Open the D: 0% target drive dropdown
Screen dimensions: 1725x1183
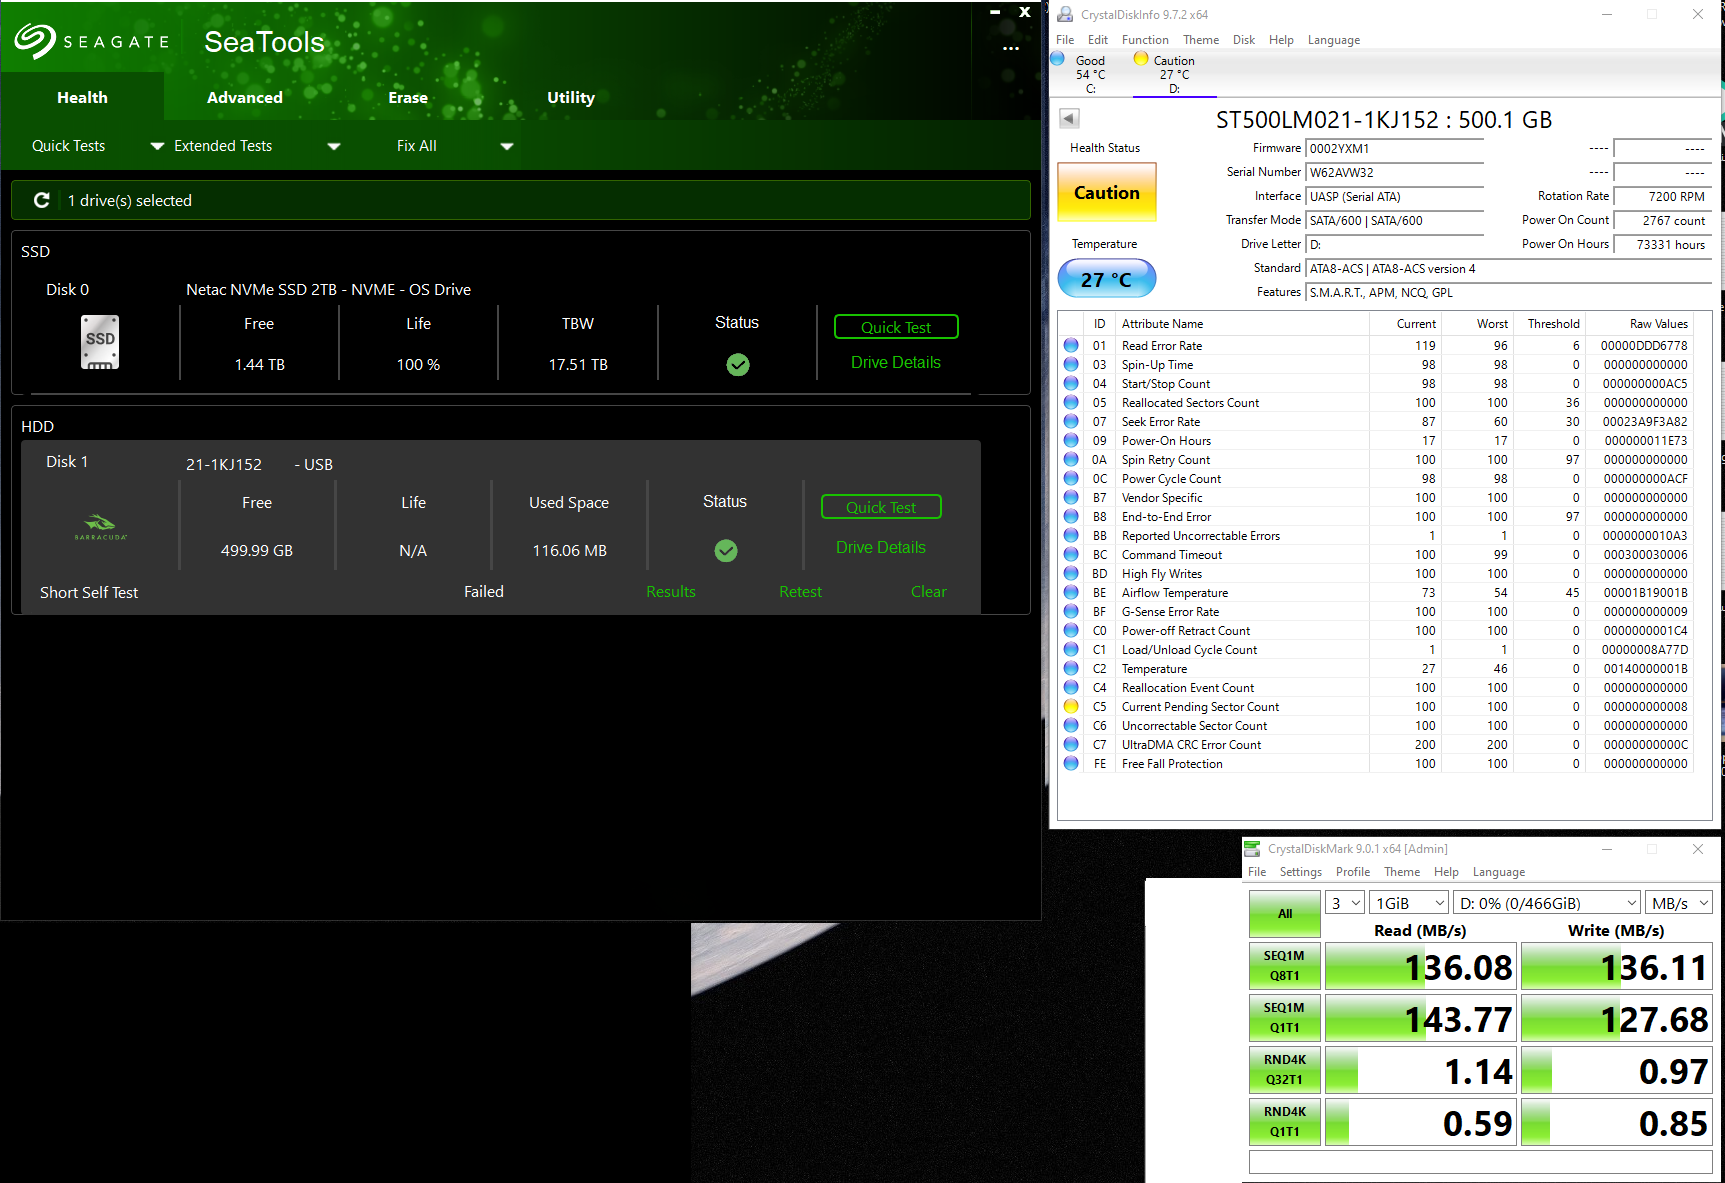[x=1547, y=903]
